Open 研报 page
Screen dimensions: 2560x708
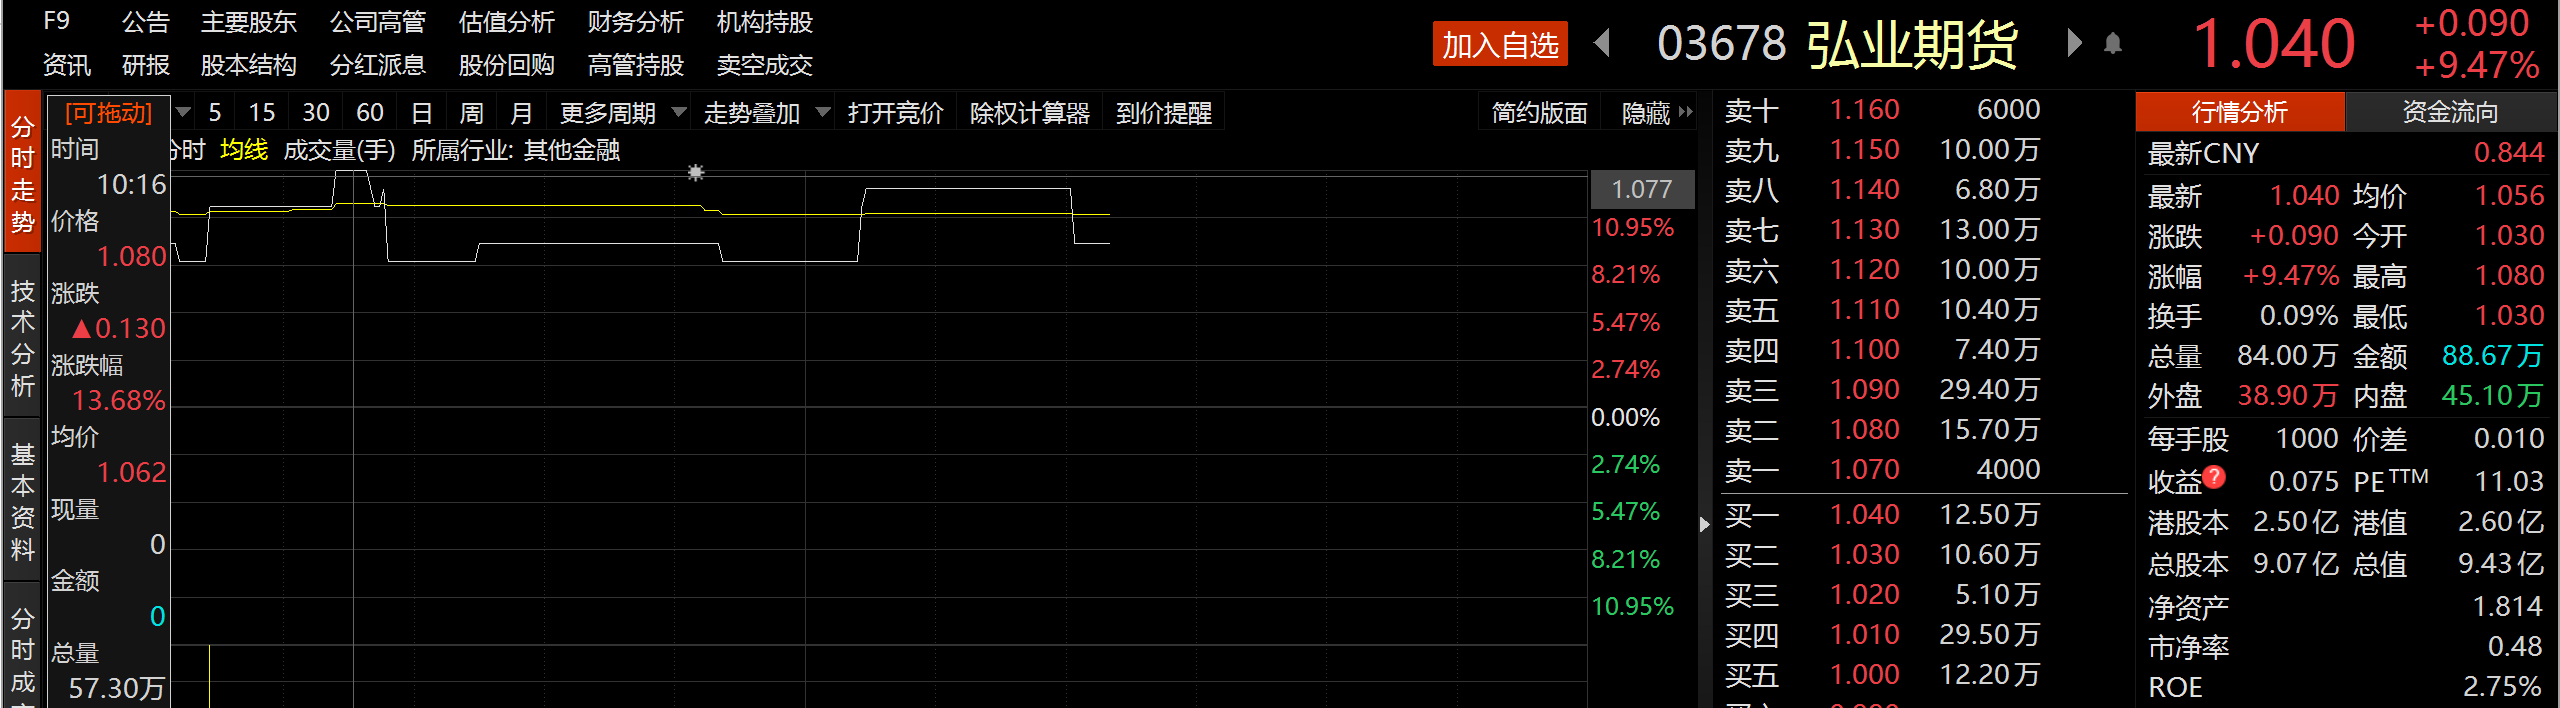tap(146, 65)
